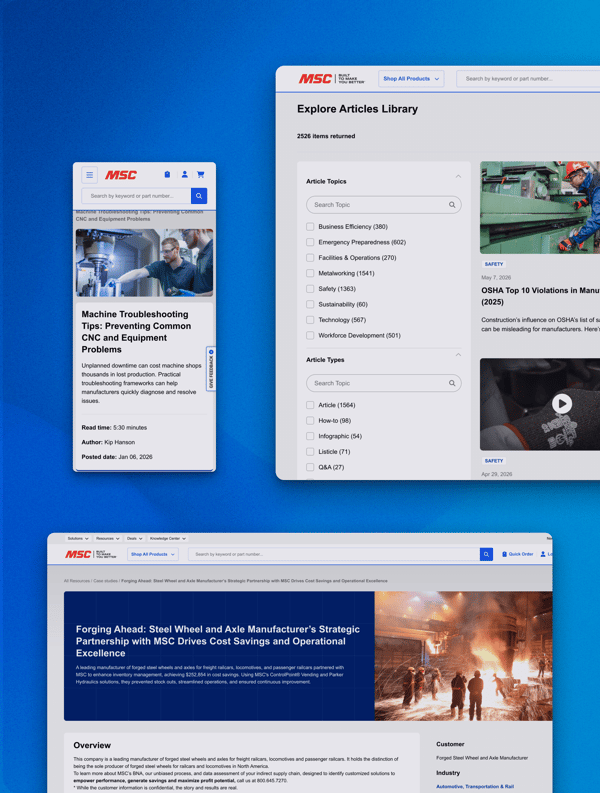Click magnifier icon in Article Topics search
Viewport: 600px width, 793px height.
coord(452,205)
